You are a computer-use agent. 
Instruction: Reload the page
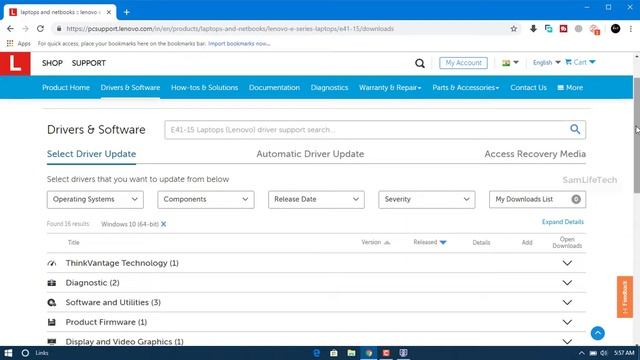click(40, 29)
